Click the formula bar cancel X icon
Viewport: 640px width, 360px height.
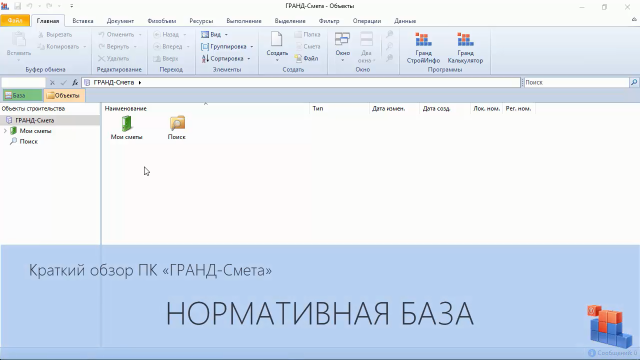click(x=52, y=82)
